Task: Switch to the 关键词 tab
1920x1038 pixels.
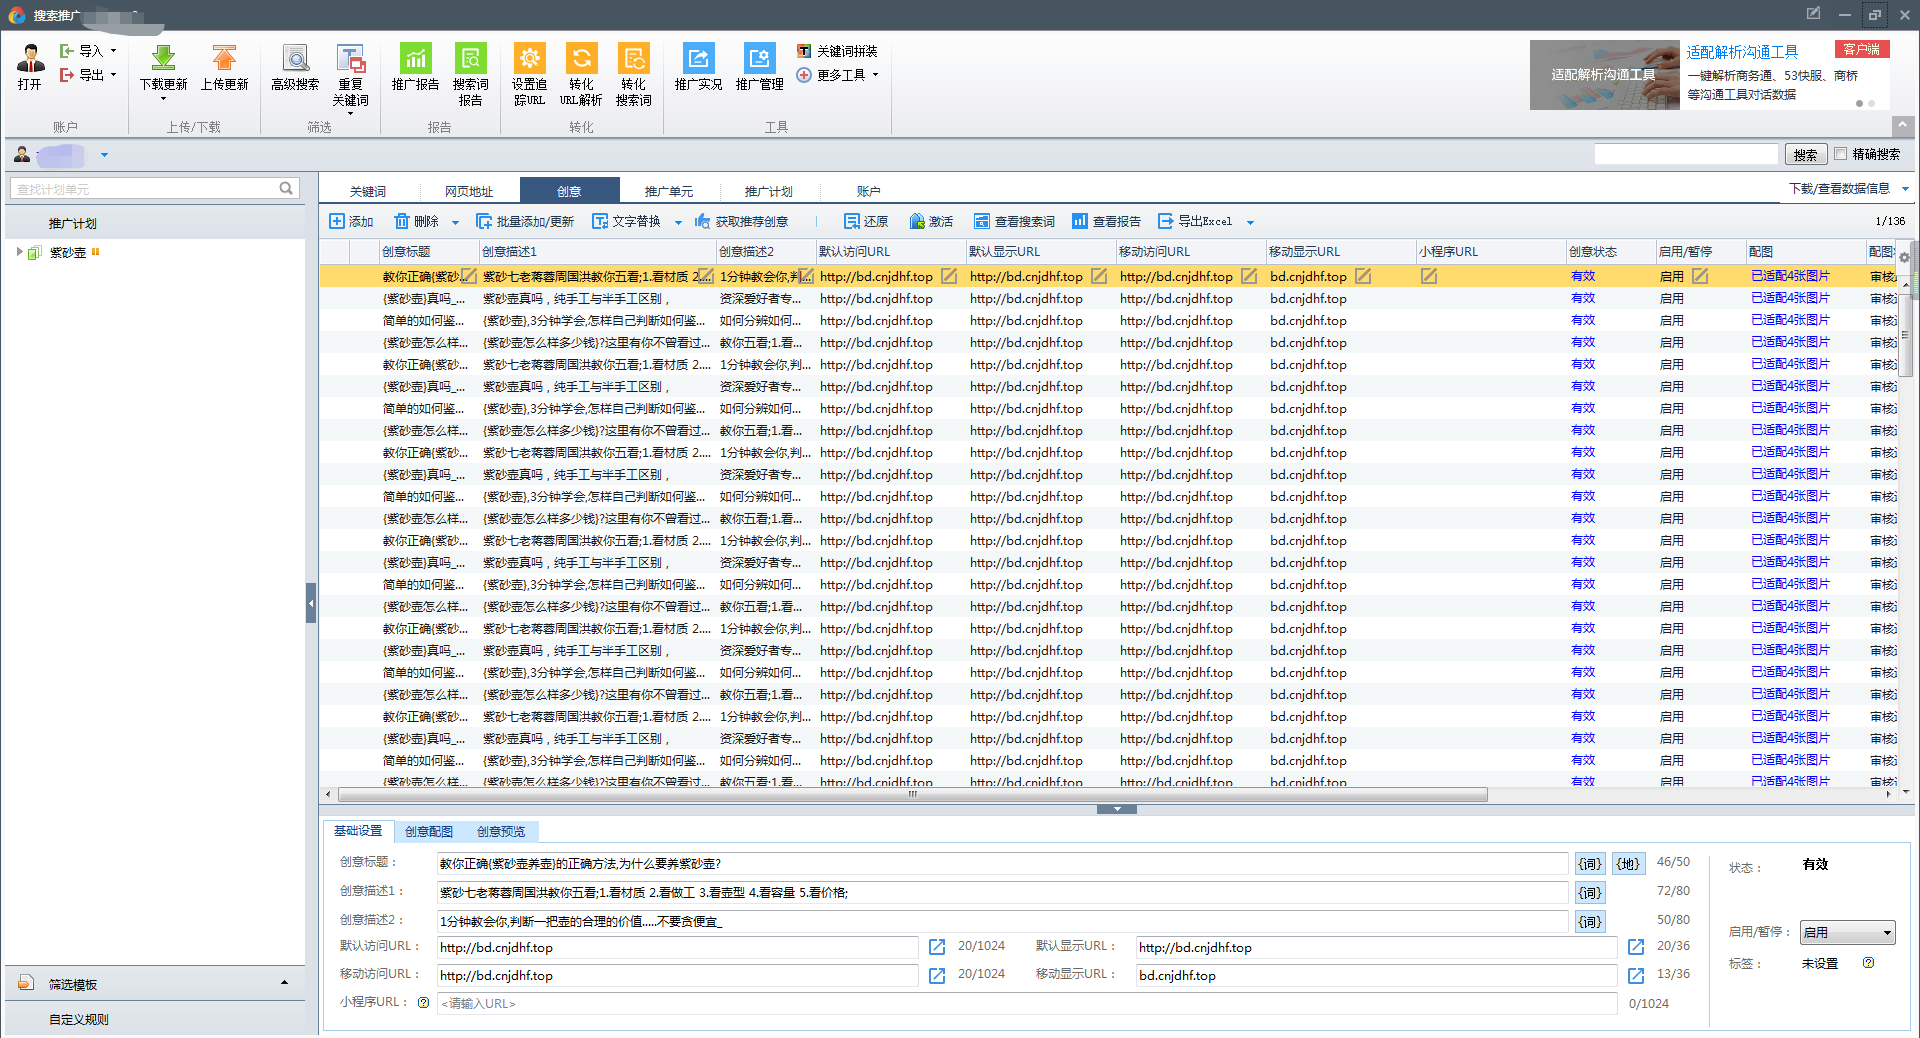Action: [368, 191]
